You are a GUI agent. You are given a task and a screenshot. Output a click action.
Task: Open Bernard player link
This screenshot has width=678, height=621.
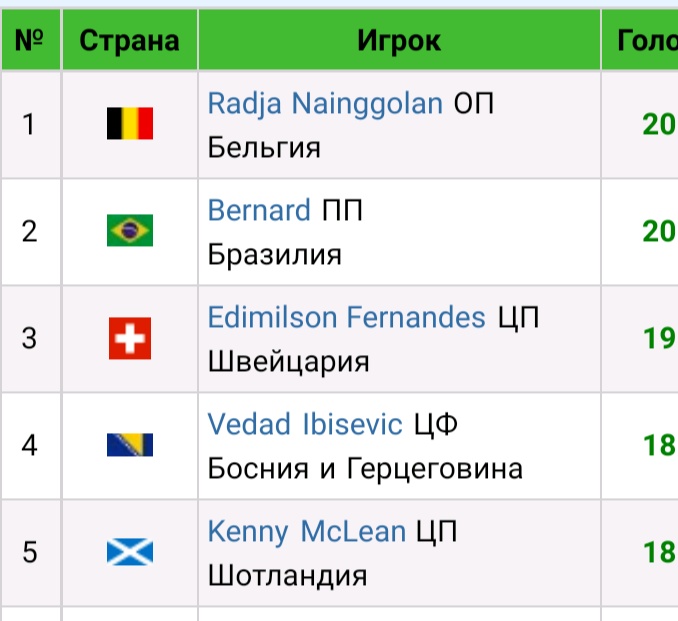click(259, 210)
